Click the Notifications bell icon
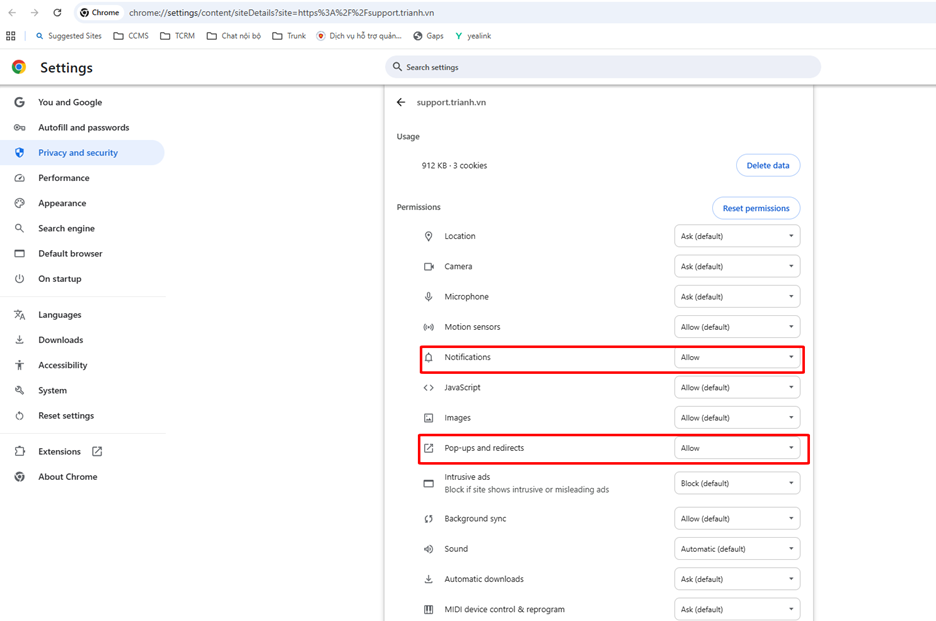The height and width of the screenshot is (621, 936). point(429,357)
